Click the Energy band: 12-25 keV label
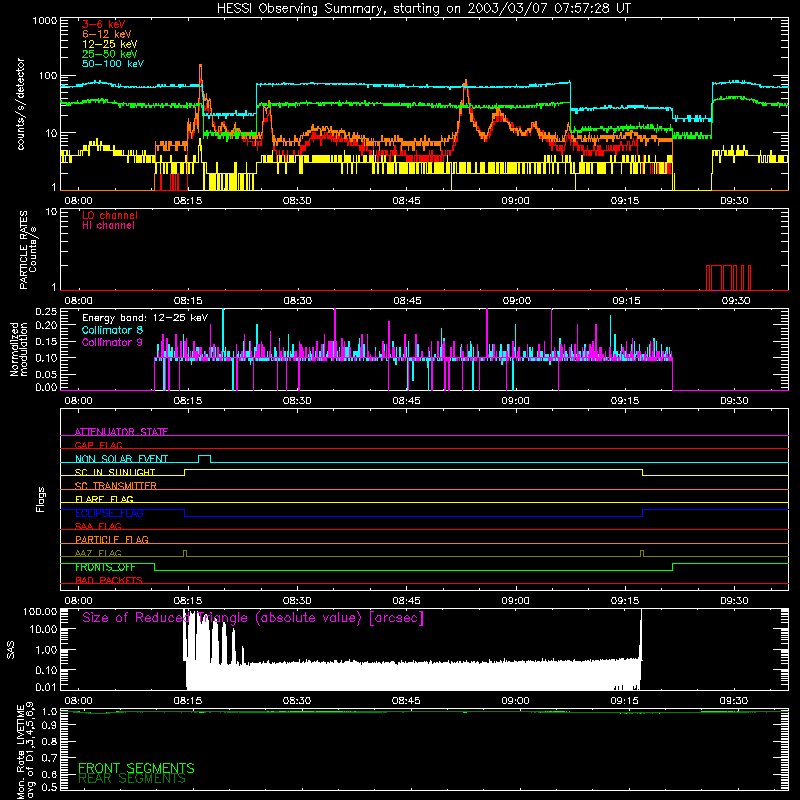Image resolution: width=800 pixels, height=800 pixels. coord(145,318)
